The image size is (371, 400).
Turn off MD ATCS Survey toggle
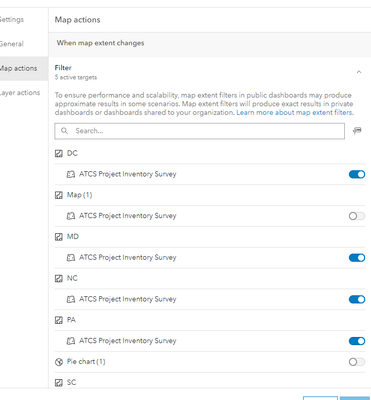[357, 258]
